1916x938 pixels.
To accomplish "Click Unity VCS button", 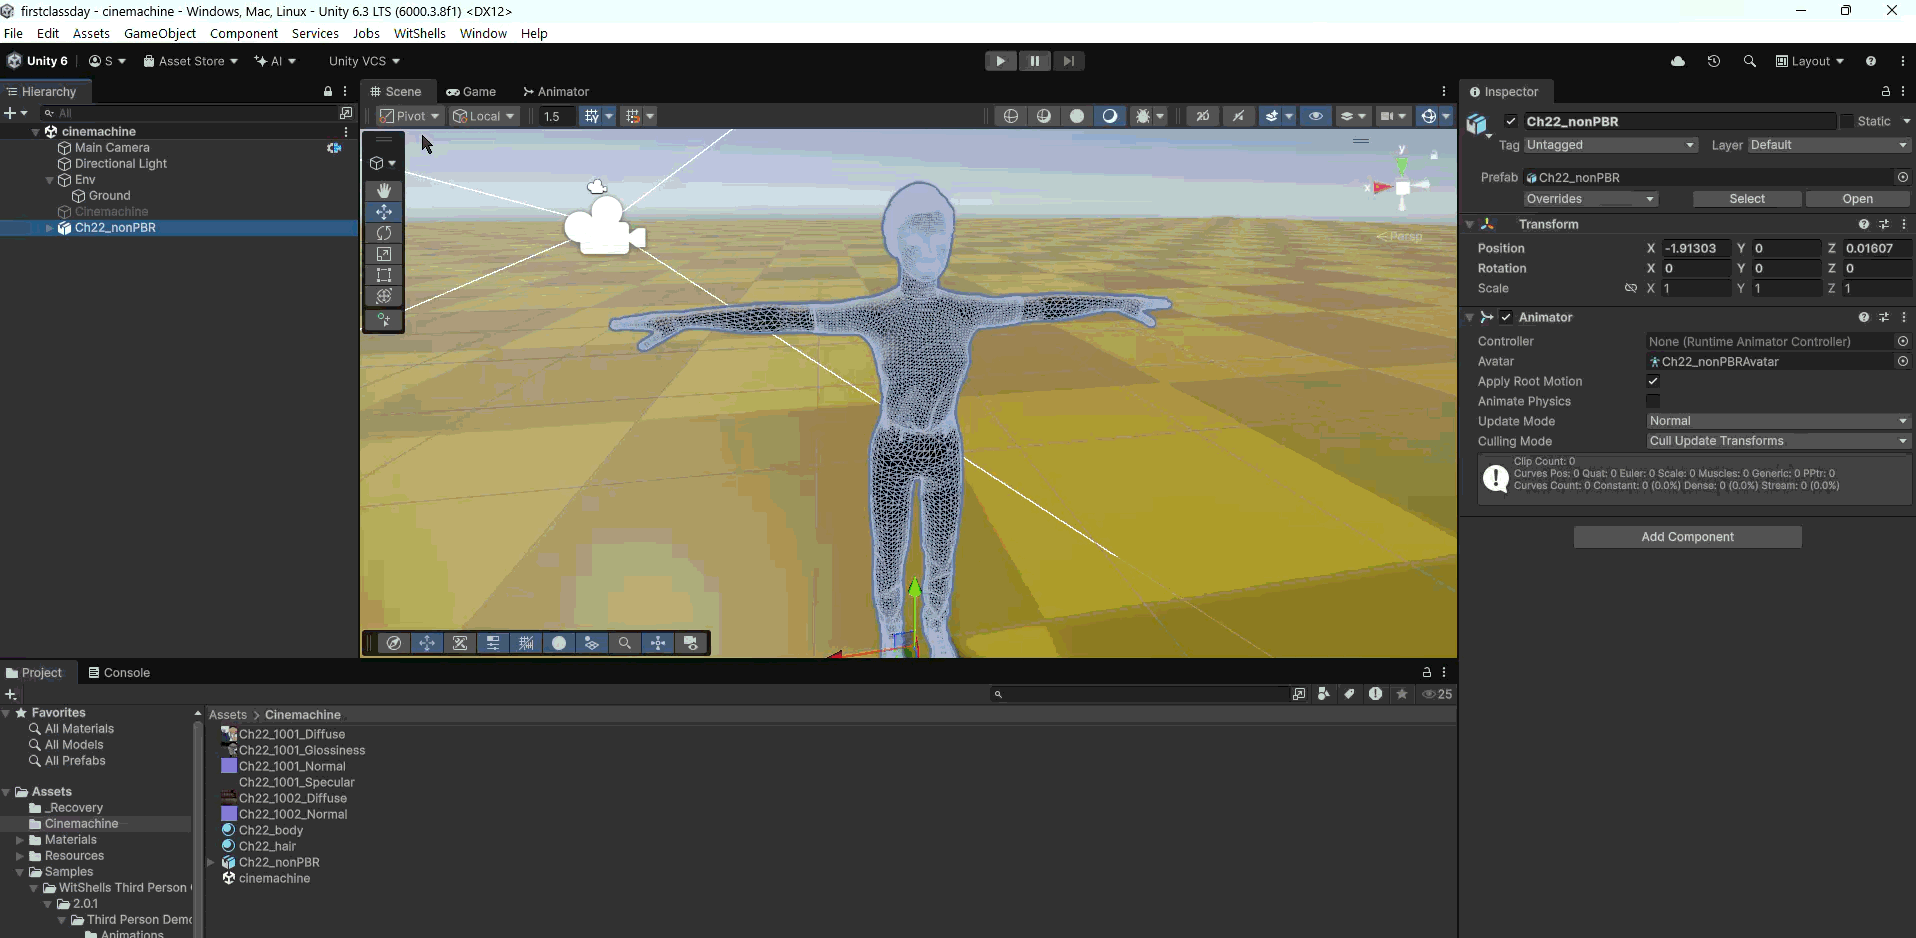I will [365, 61].
